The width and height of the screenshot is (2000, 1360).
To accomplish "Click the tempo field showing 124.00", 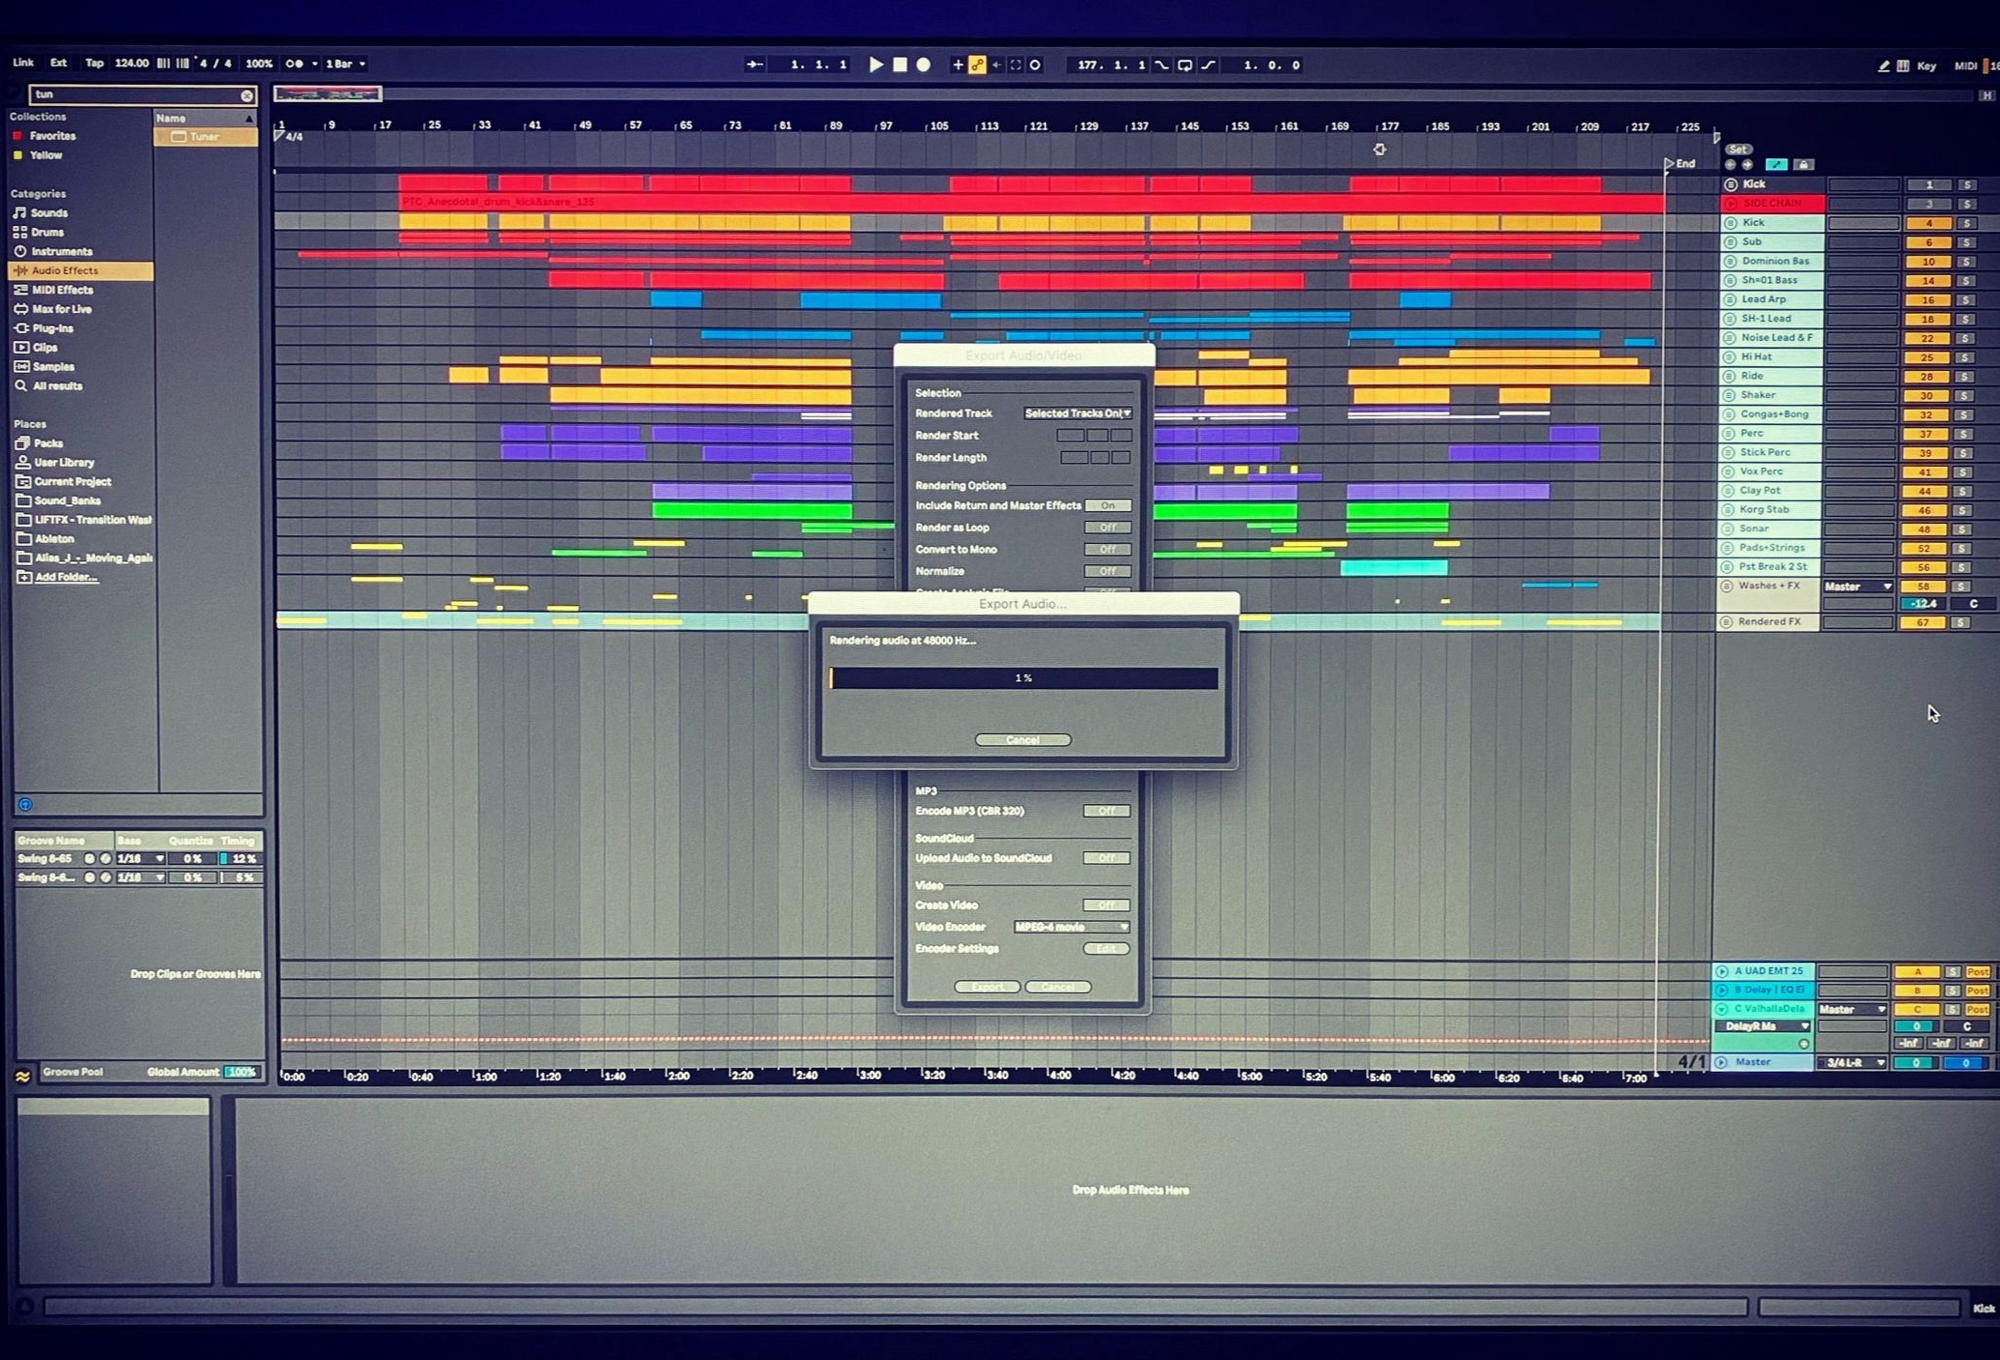I will (x=131, y=63).
